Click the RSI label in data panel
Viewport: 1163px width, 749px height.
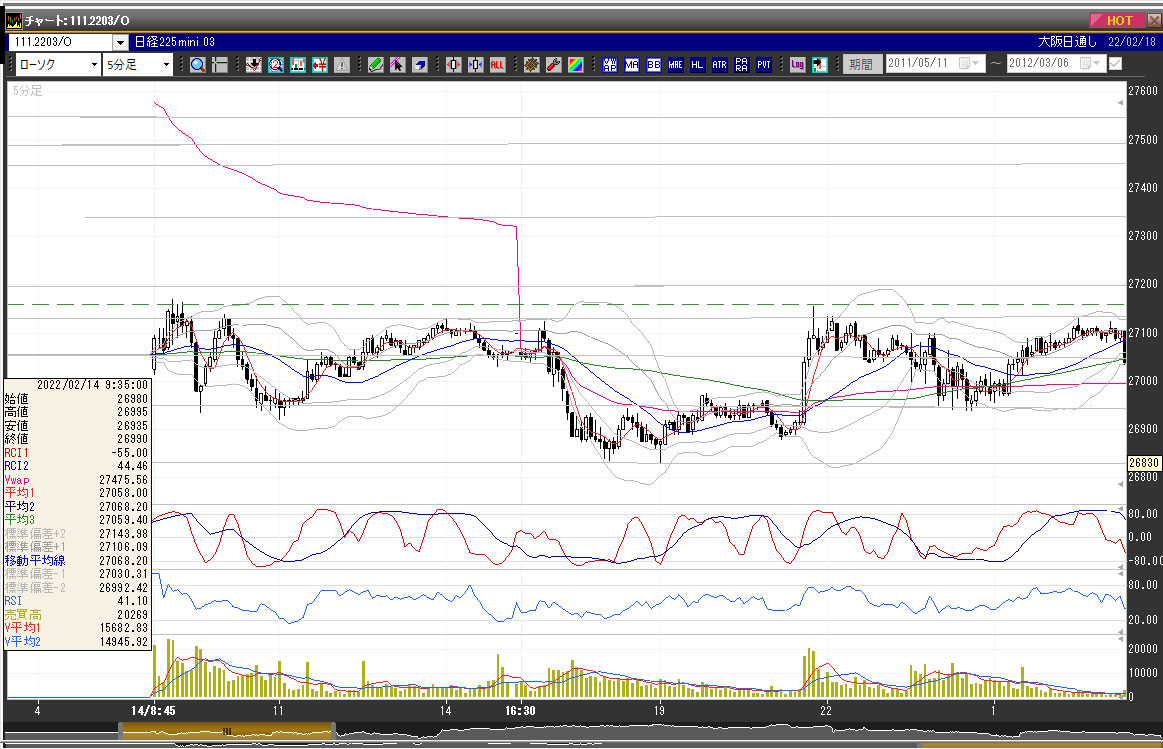(13, 601)
